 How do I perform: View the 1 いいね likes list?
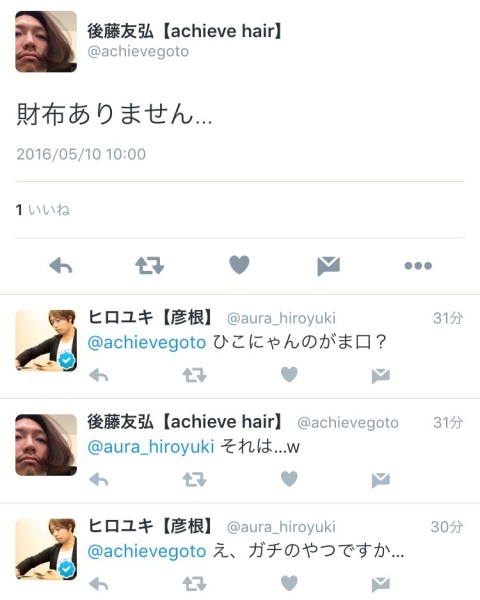(43, 210)
